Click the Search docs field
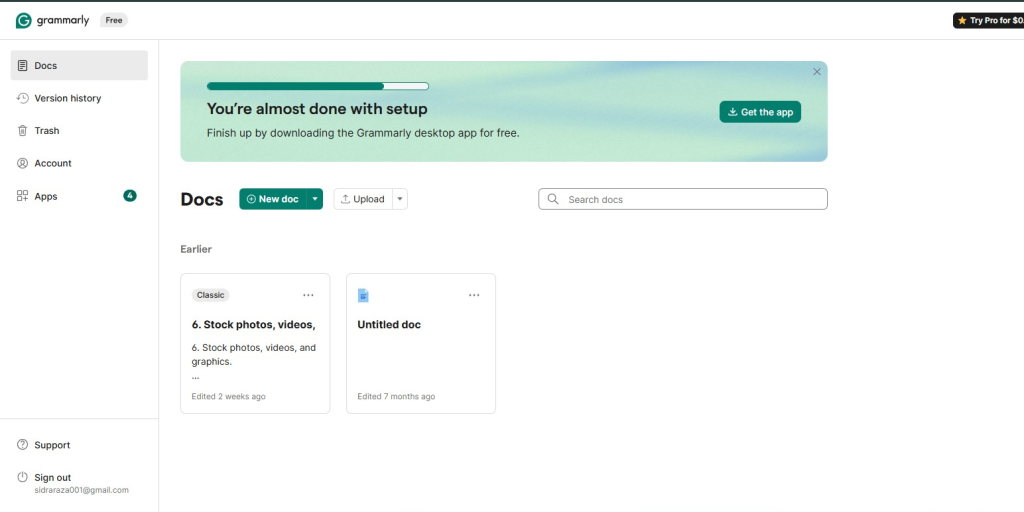Screen dimensions: 1024x512 [x=682, y=199]
